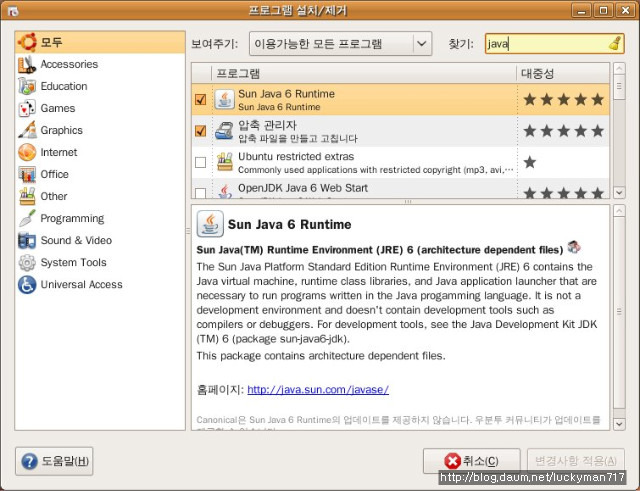Click the 압축 관리자 archive icon
This screenshot has height=491, width=640.
(224, 131)
